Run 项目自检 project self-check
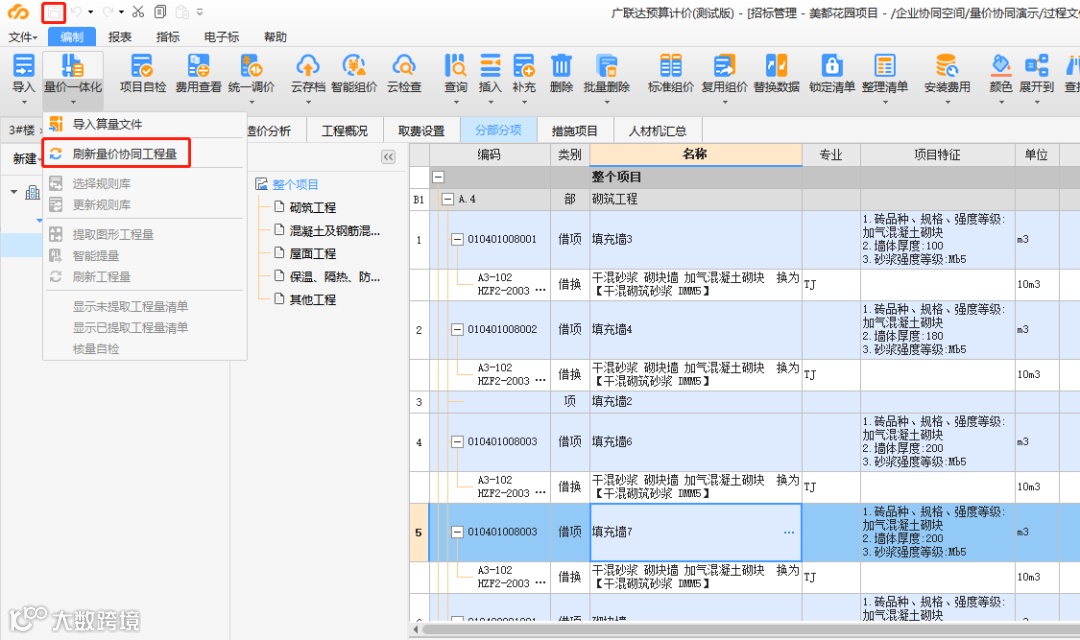Screen dimensions: 1080x640 (x=143, y=73)
